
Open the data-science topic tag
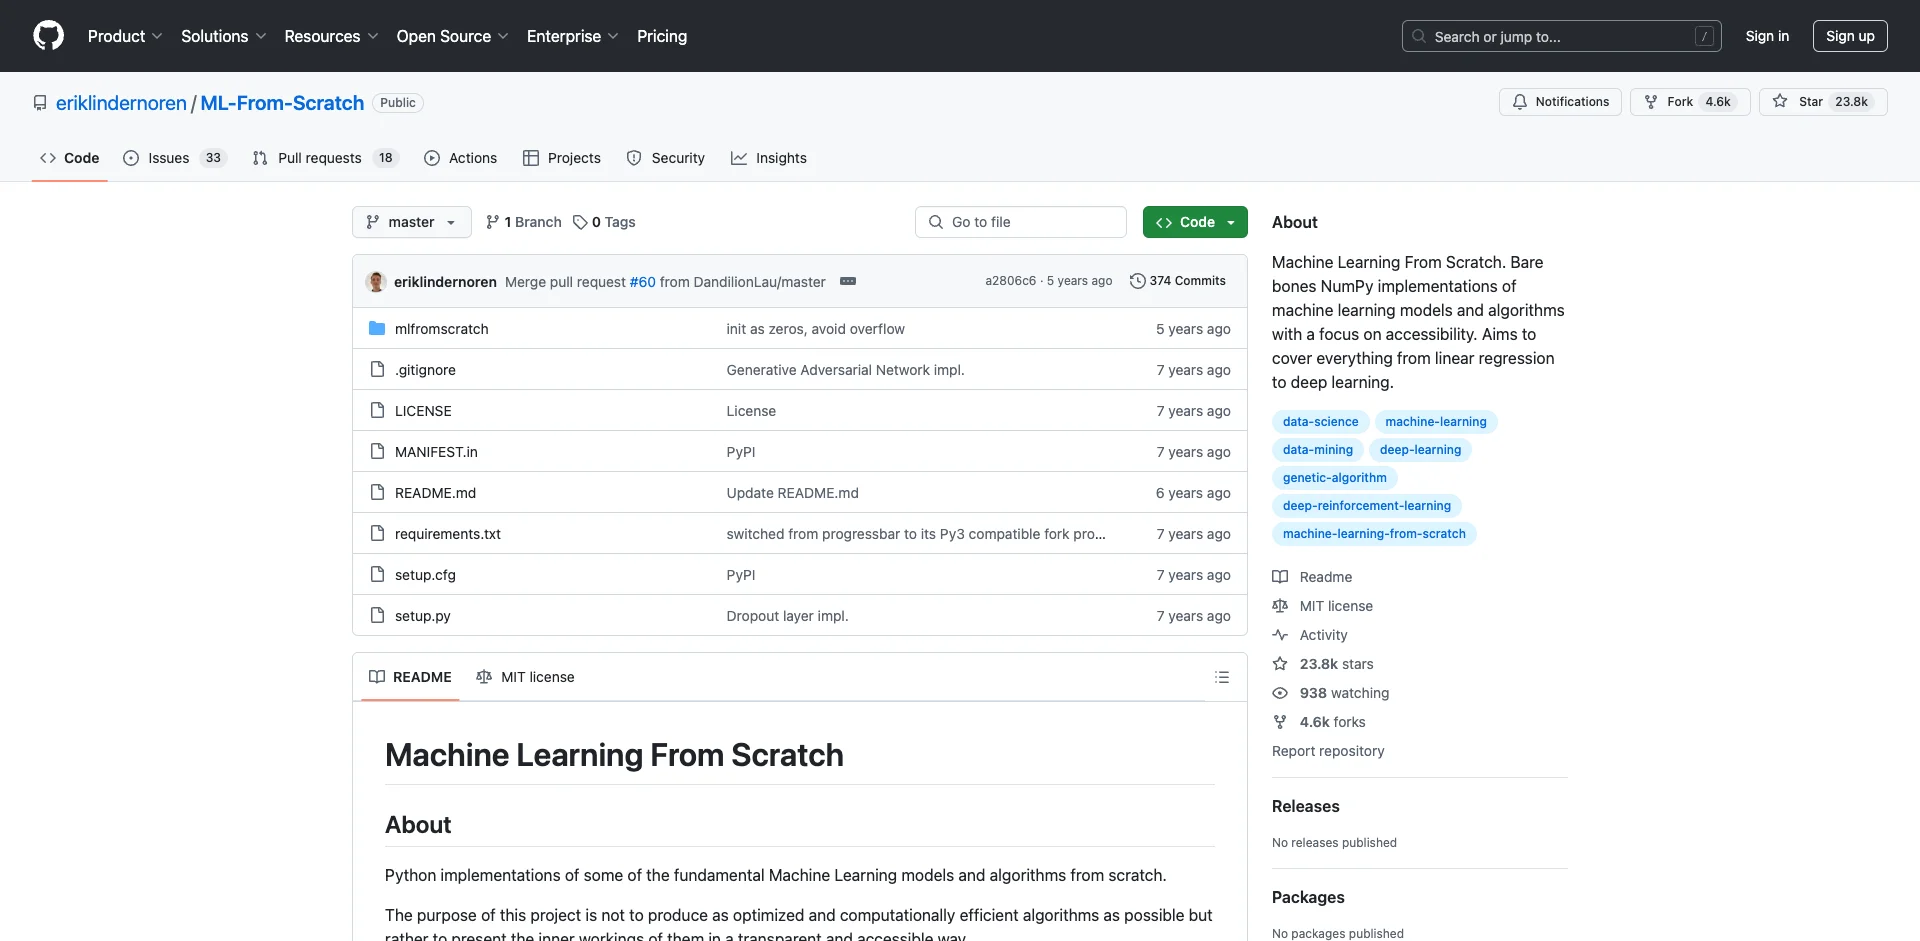pos(1320,422)
